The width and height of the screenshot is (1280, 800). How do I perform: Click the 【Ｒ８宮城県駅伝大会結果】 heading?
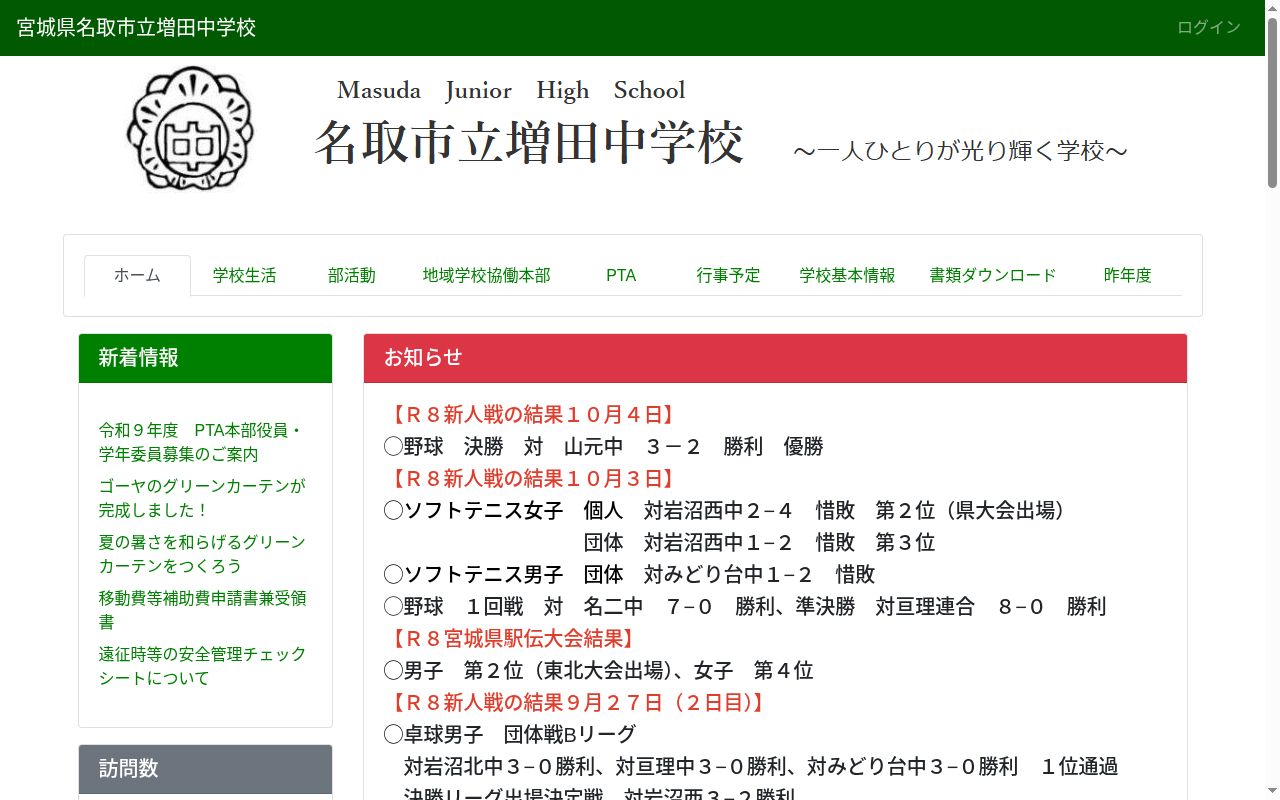pos(513,638)
